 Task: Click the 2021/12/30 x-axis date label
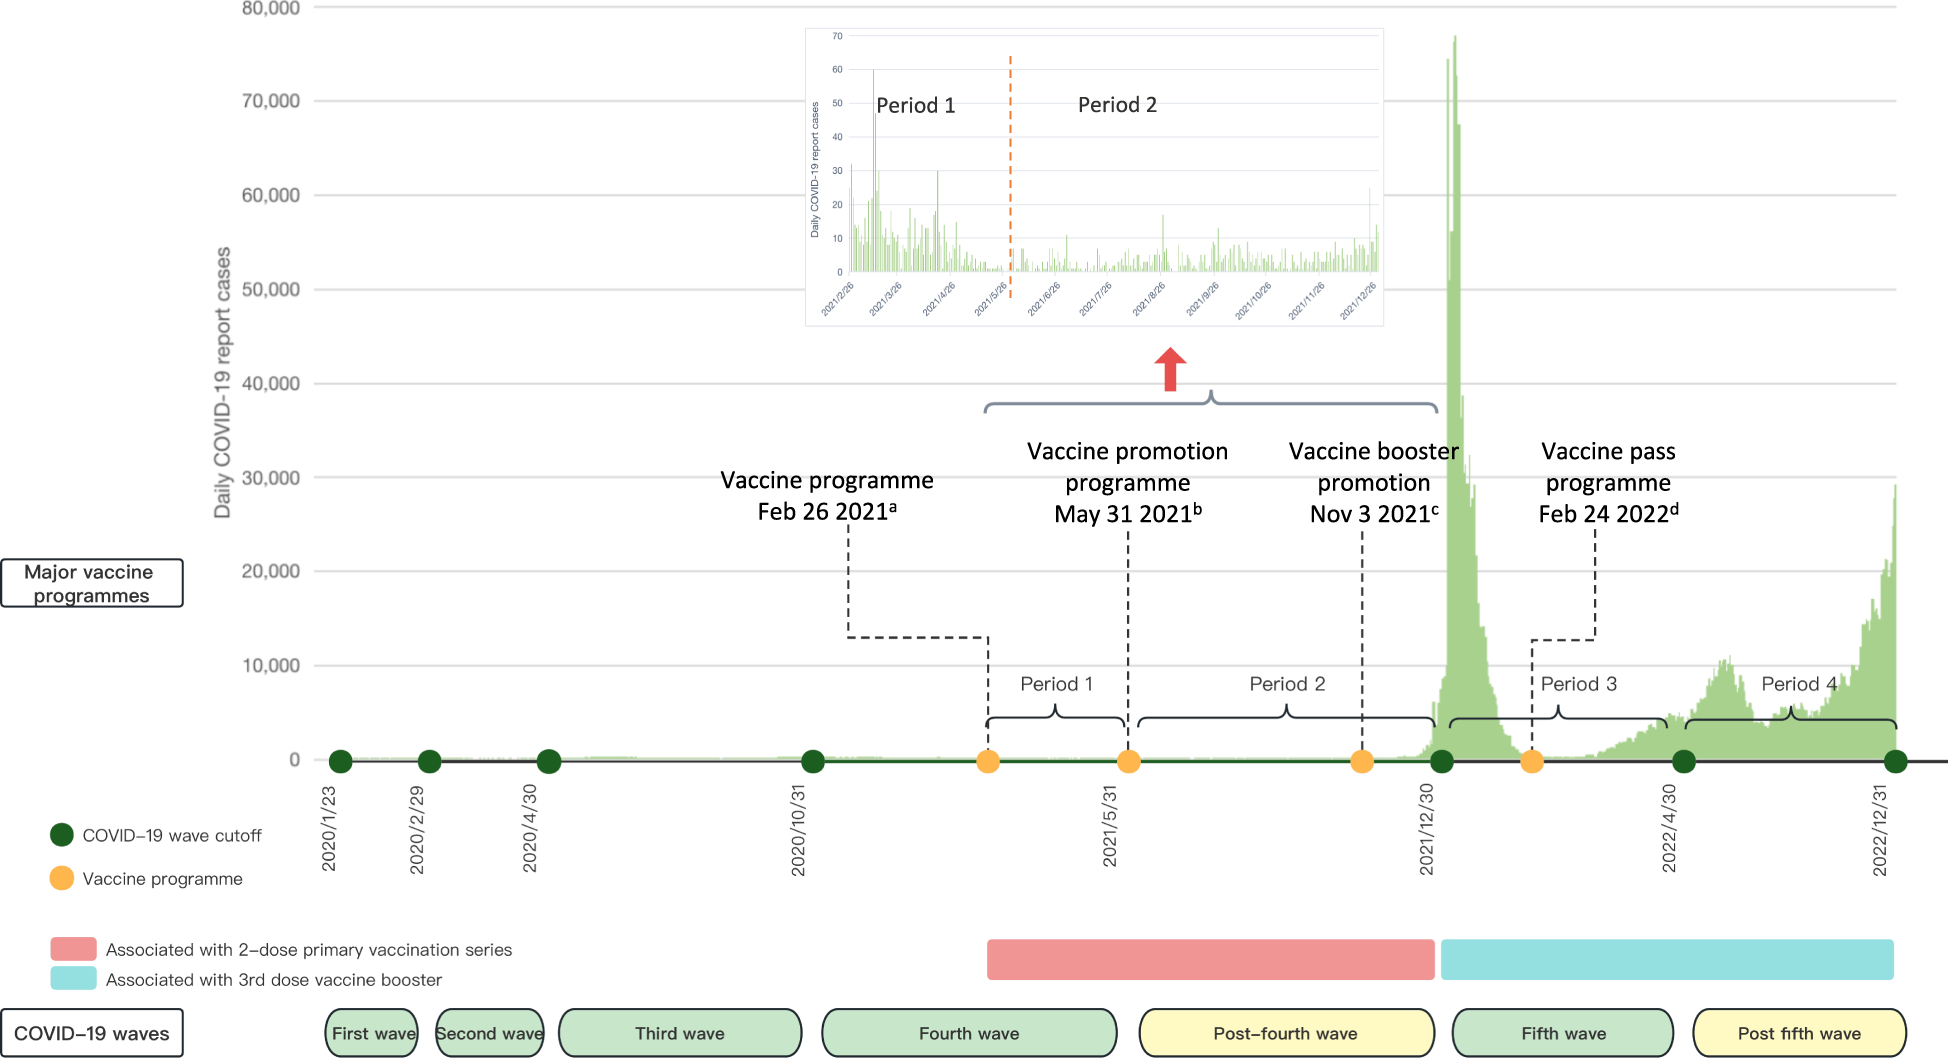(x=1427, y=829)
